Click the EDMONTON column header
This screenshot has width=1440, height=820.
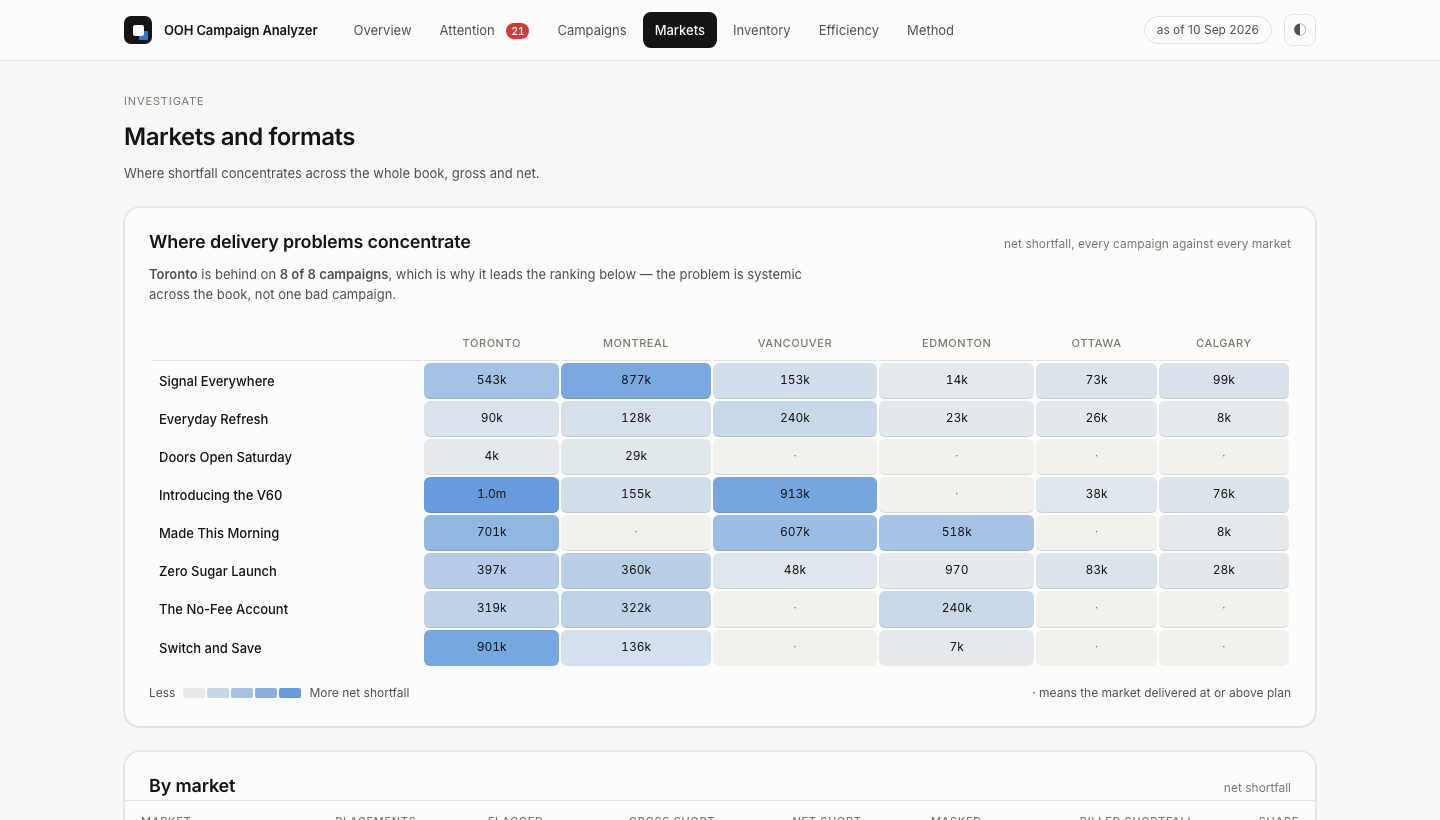[956, 343]
